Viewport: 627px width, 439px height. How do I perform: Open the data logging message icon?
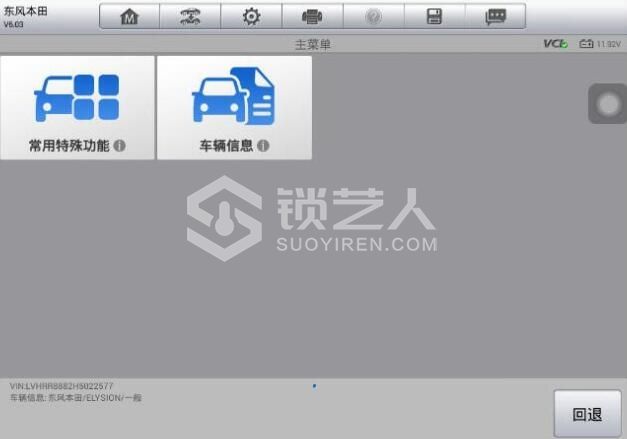[x=495, y=16]
